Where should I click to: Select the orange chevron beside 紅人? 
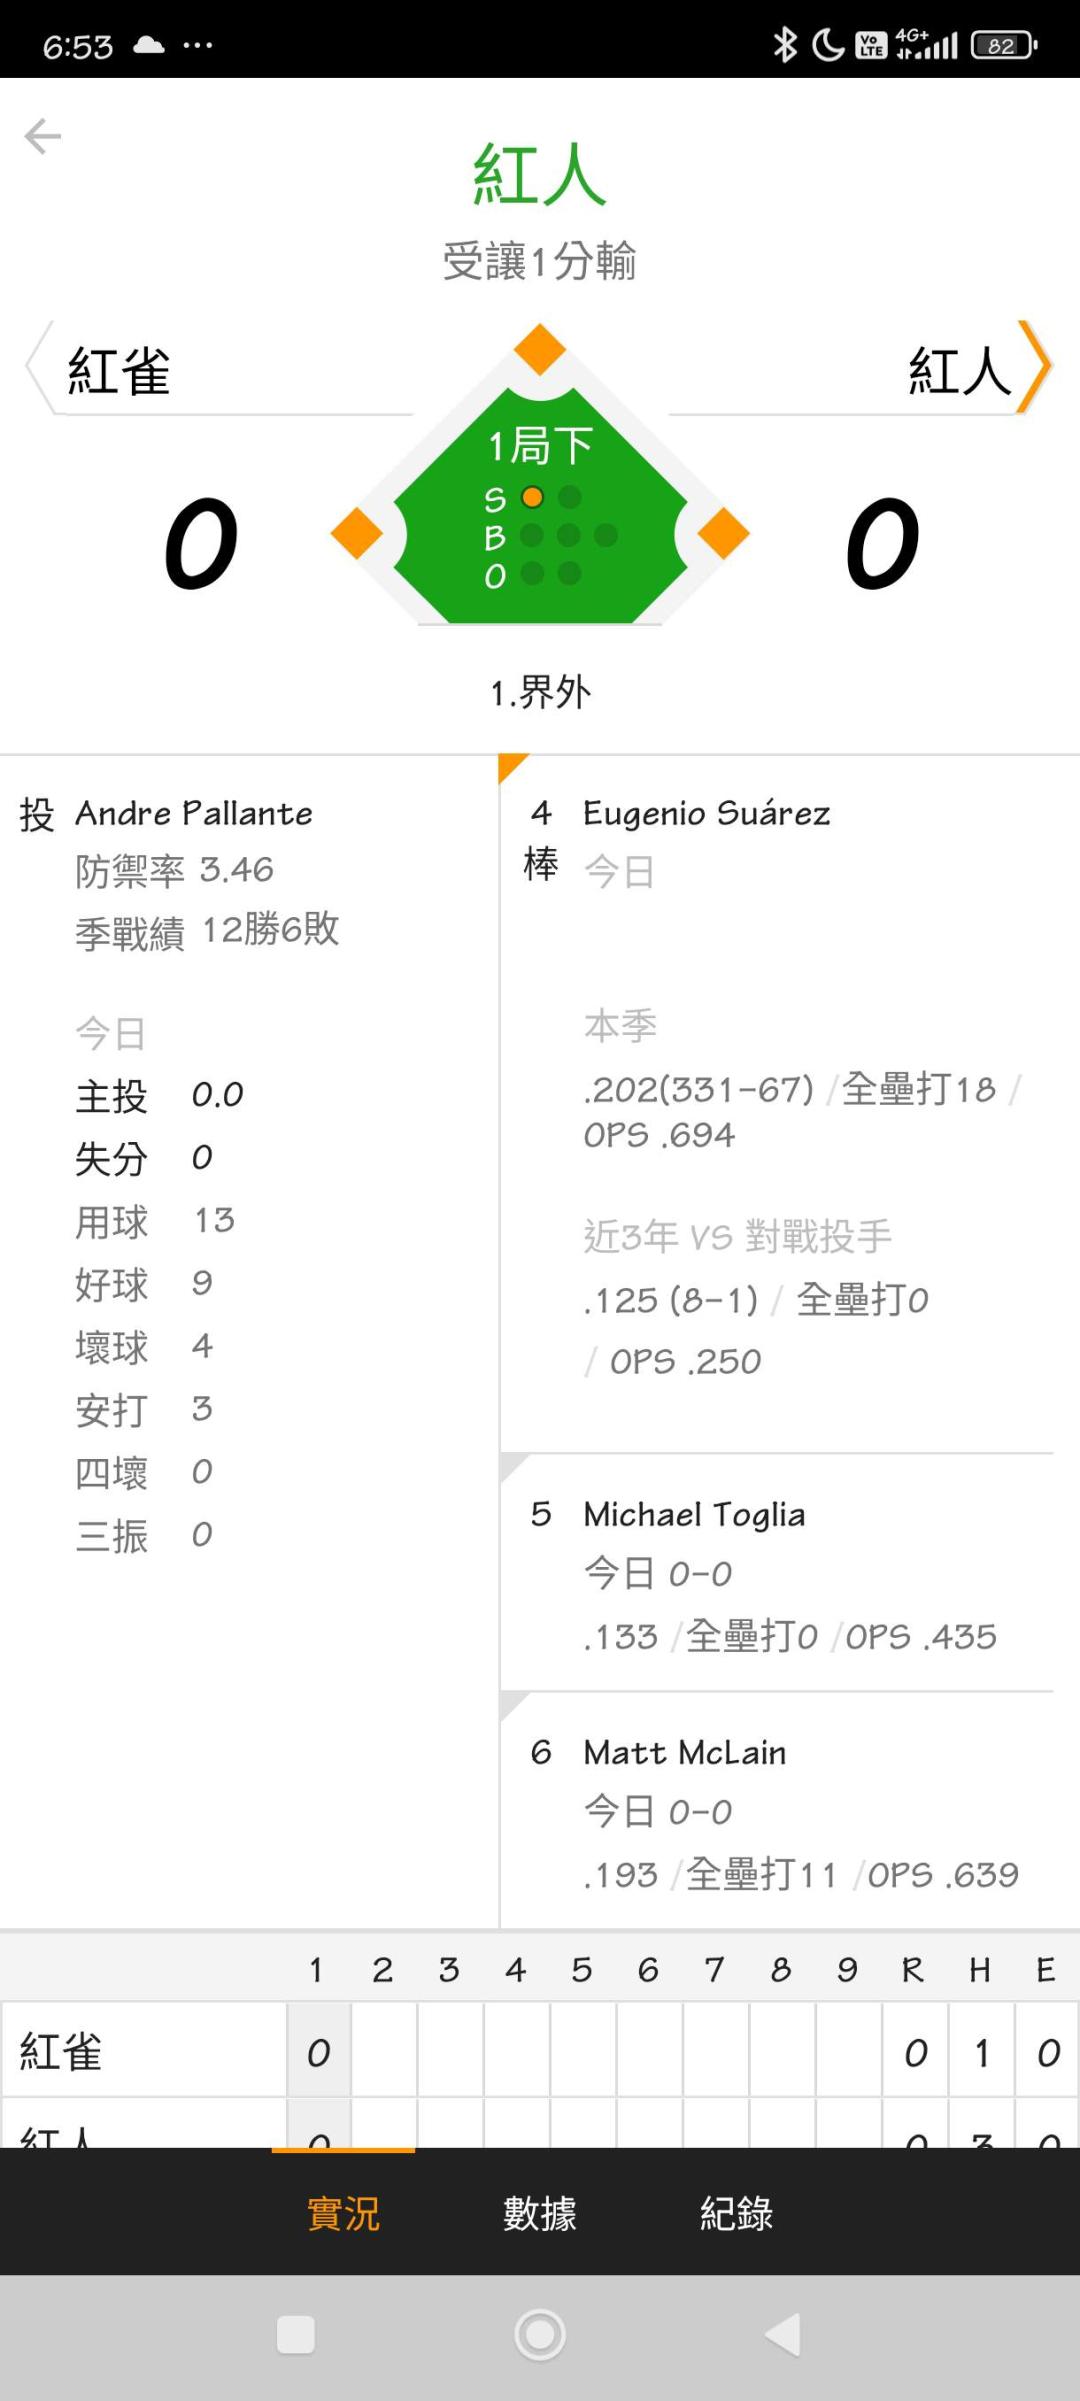tap(1034, 367)
